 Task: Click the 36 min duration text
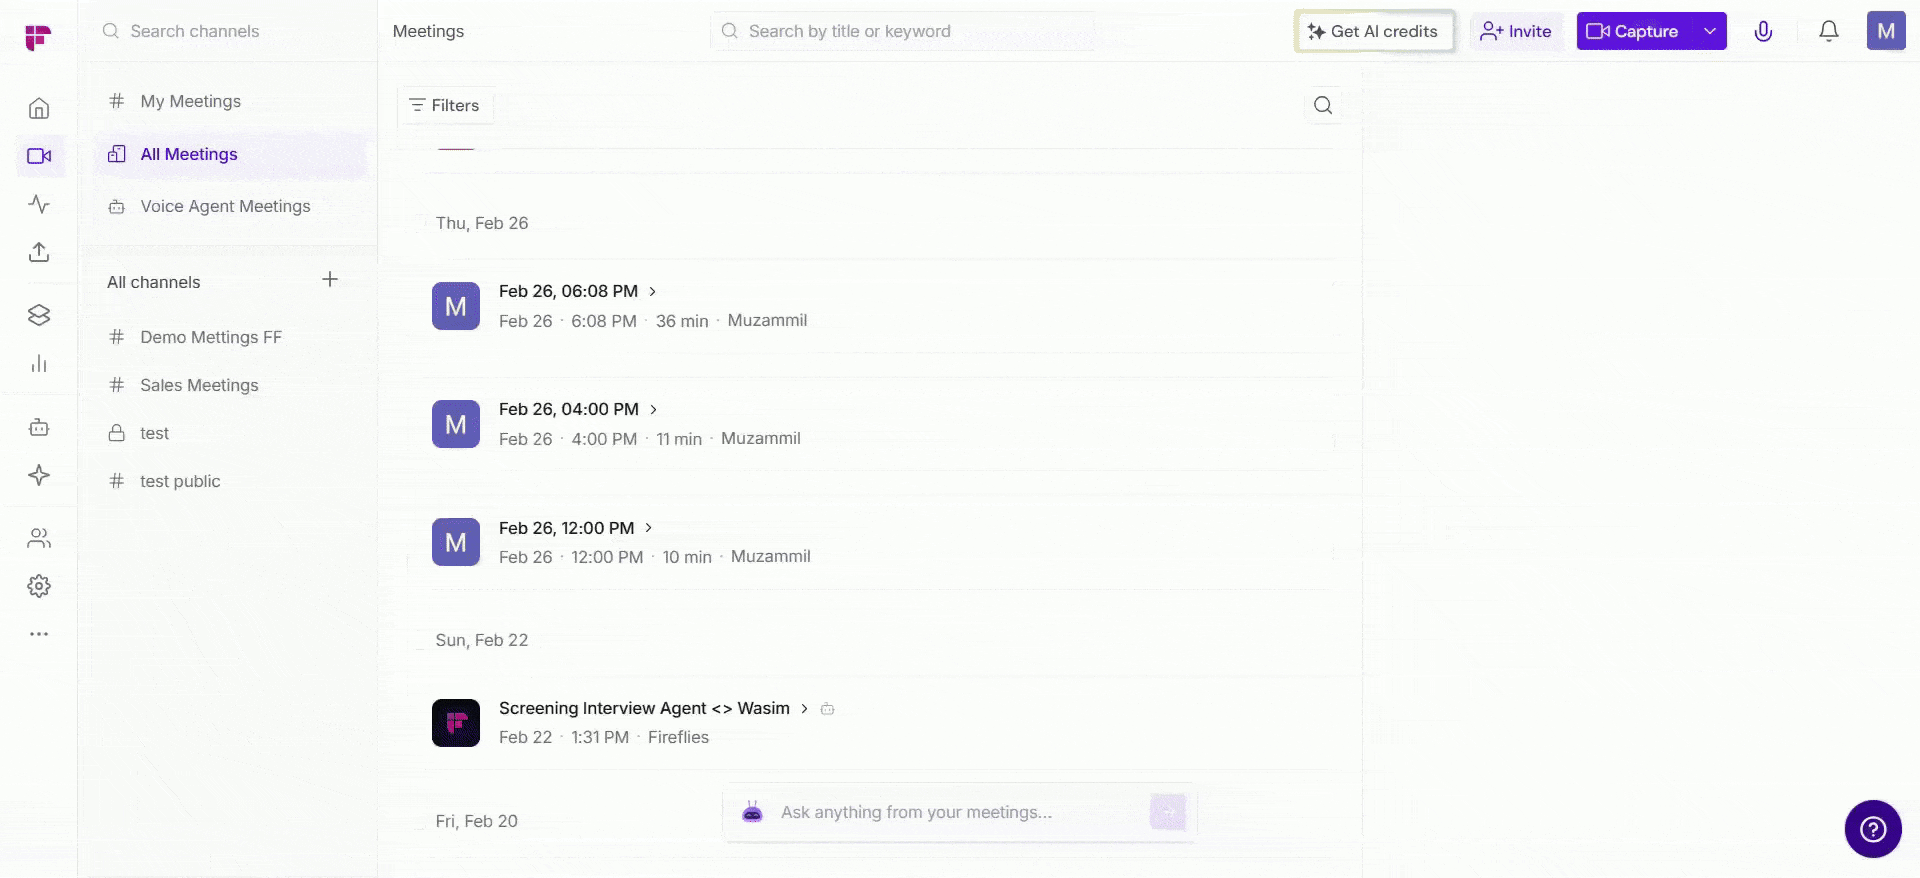click(x=682, y=321)
